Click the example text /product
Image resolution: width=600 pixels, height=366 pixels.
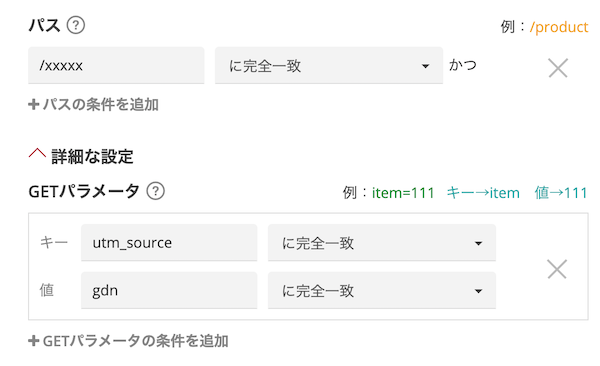(x=559, y=27)
